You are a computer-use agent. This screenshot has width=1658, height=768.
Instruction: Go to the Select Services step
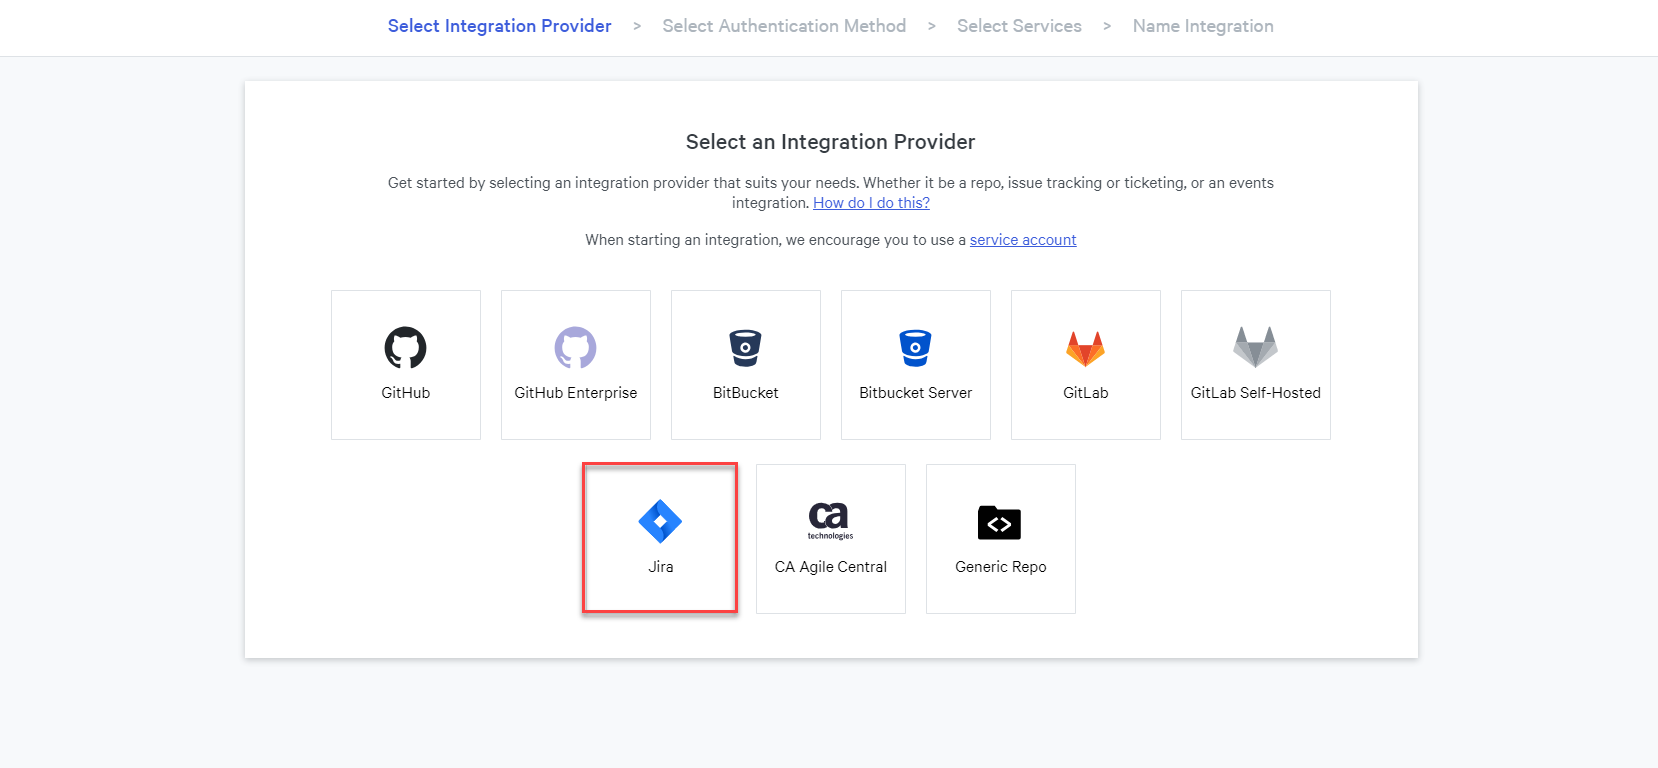click(x=1019, y=26)
